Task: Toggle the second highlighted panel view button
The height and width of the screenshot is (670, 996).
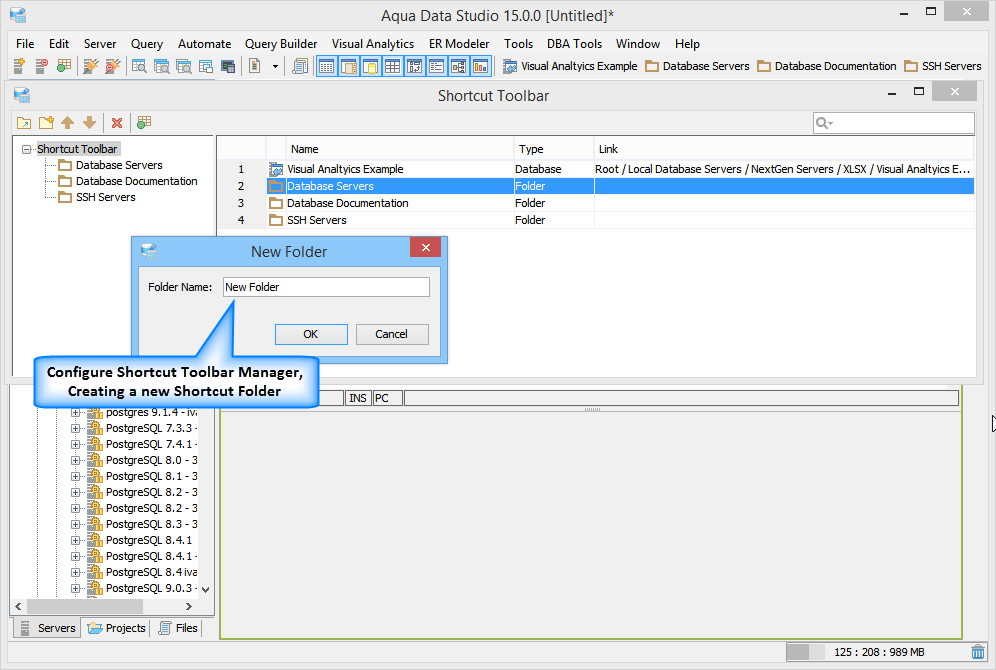Action: tap(349, 65)
